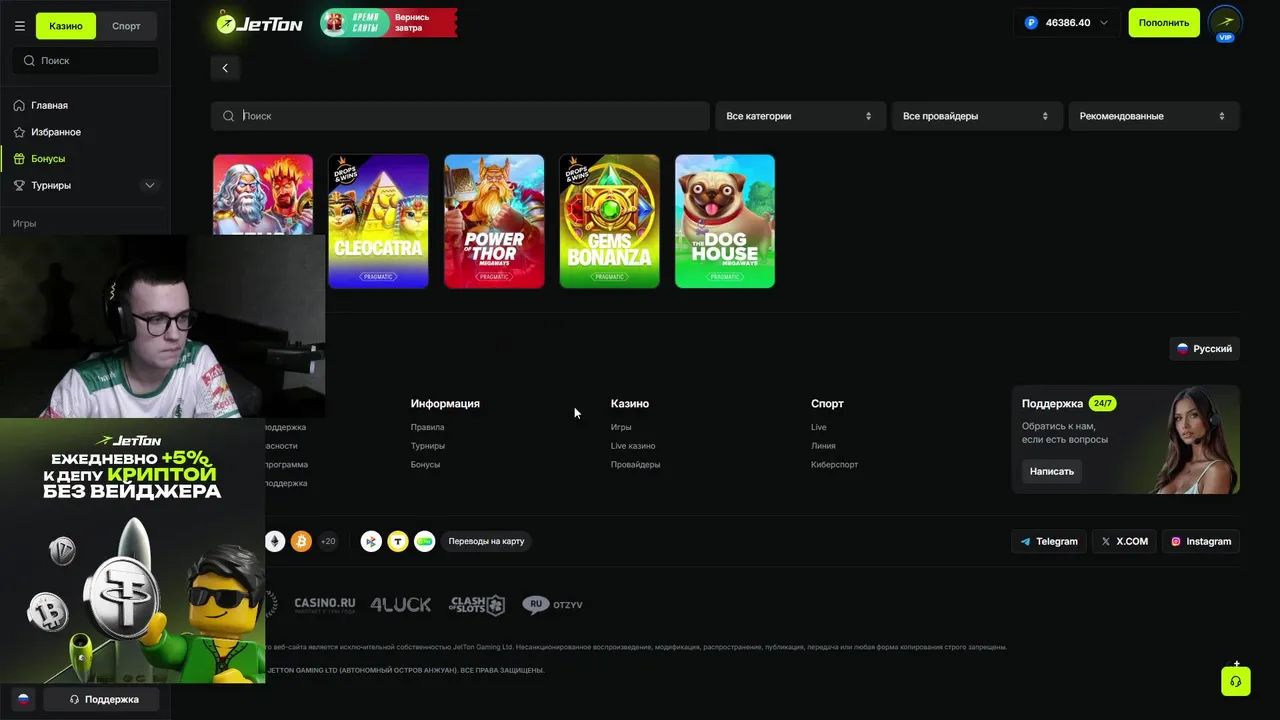Image resolution: width=1280 pixels, height=720 pixels.
Task: Open the Gems Bonanza game thumbnail
Action: point(609,221)
